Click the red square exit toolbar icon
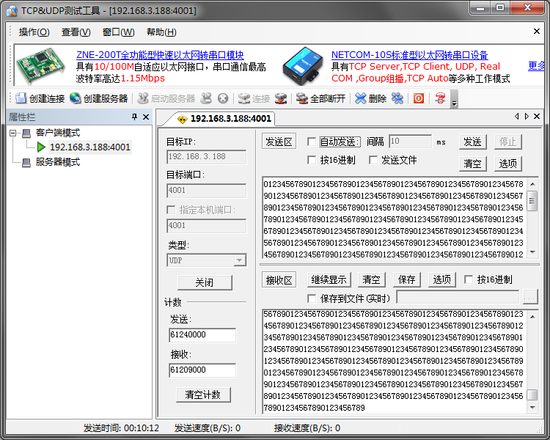The height and width of the screenshot is (440, 550). [x=418, y=98]
